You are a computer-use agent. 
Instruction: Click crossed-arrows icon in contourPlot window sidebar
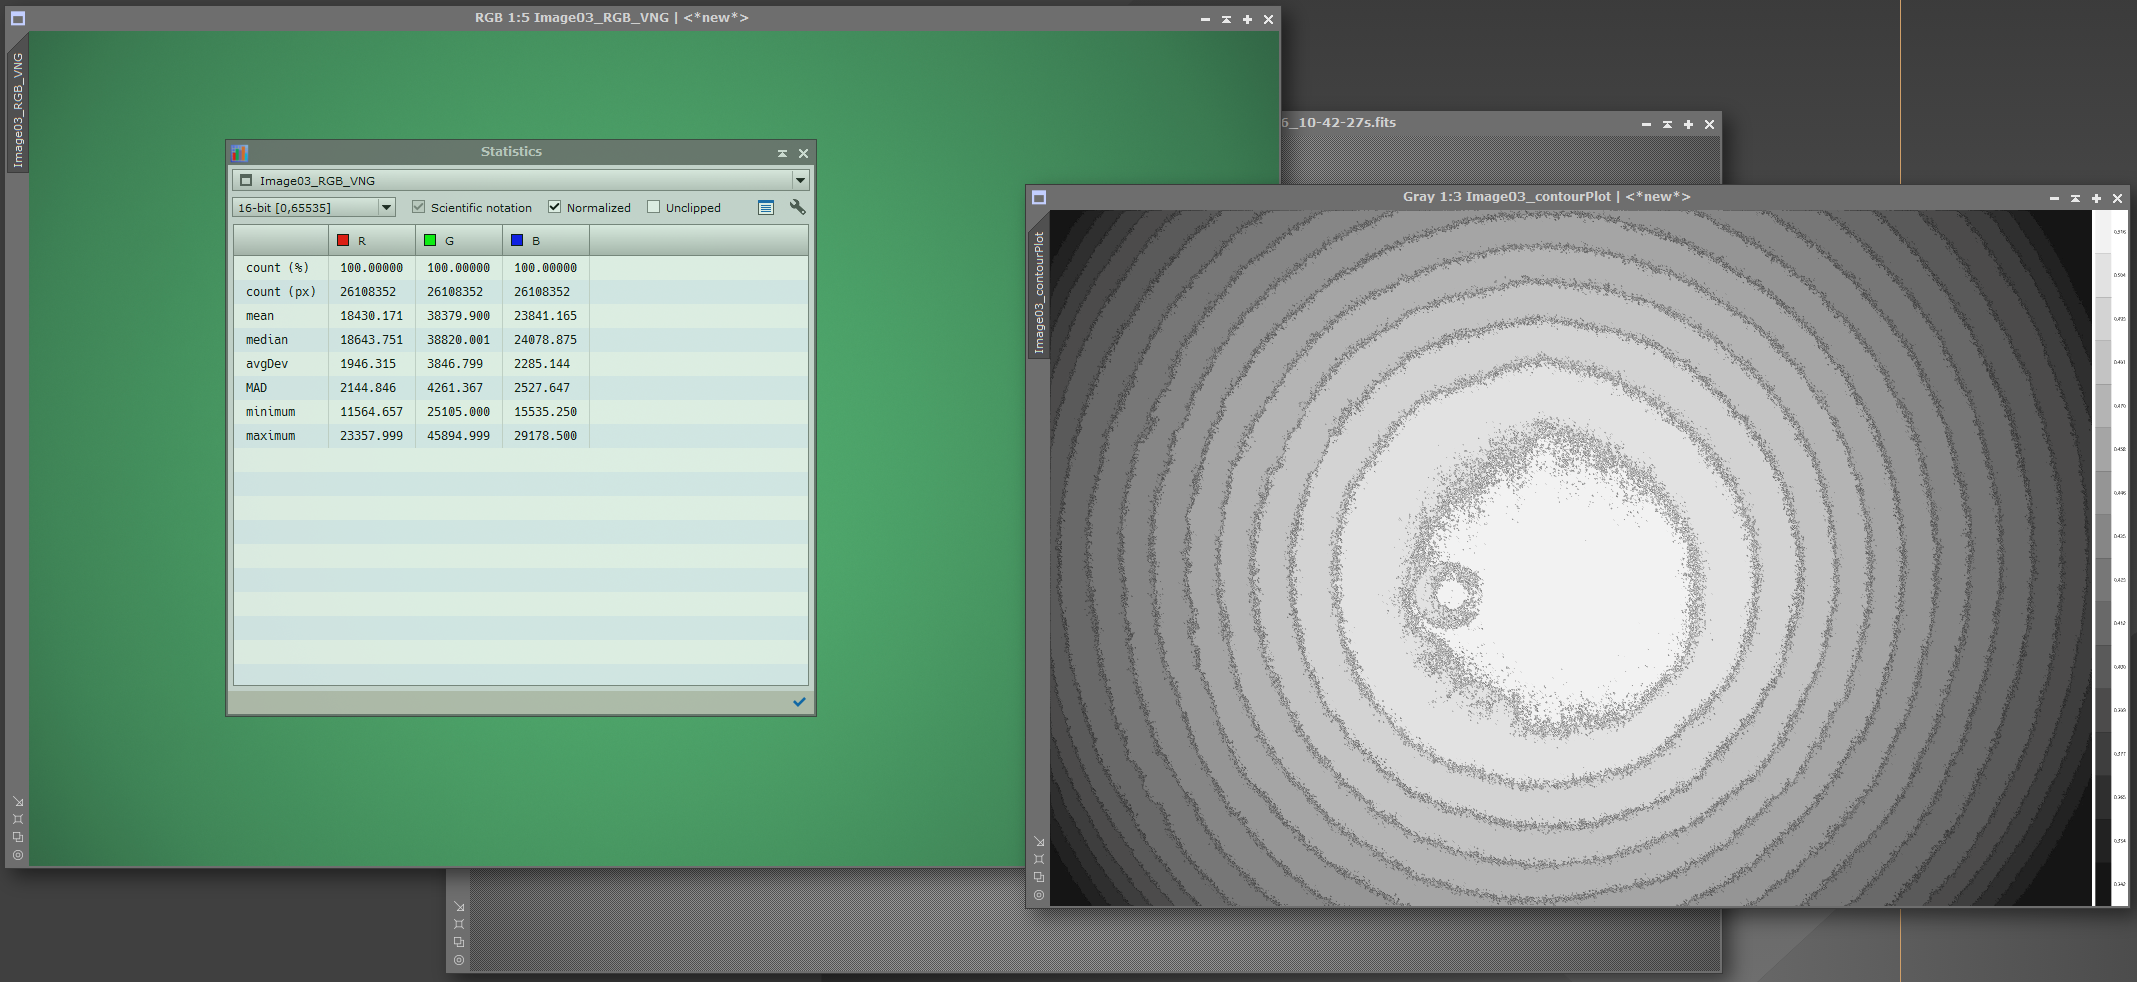click(1039, 859)
